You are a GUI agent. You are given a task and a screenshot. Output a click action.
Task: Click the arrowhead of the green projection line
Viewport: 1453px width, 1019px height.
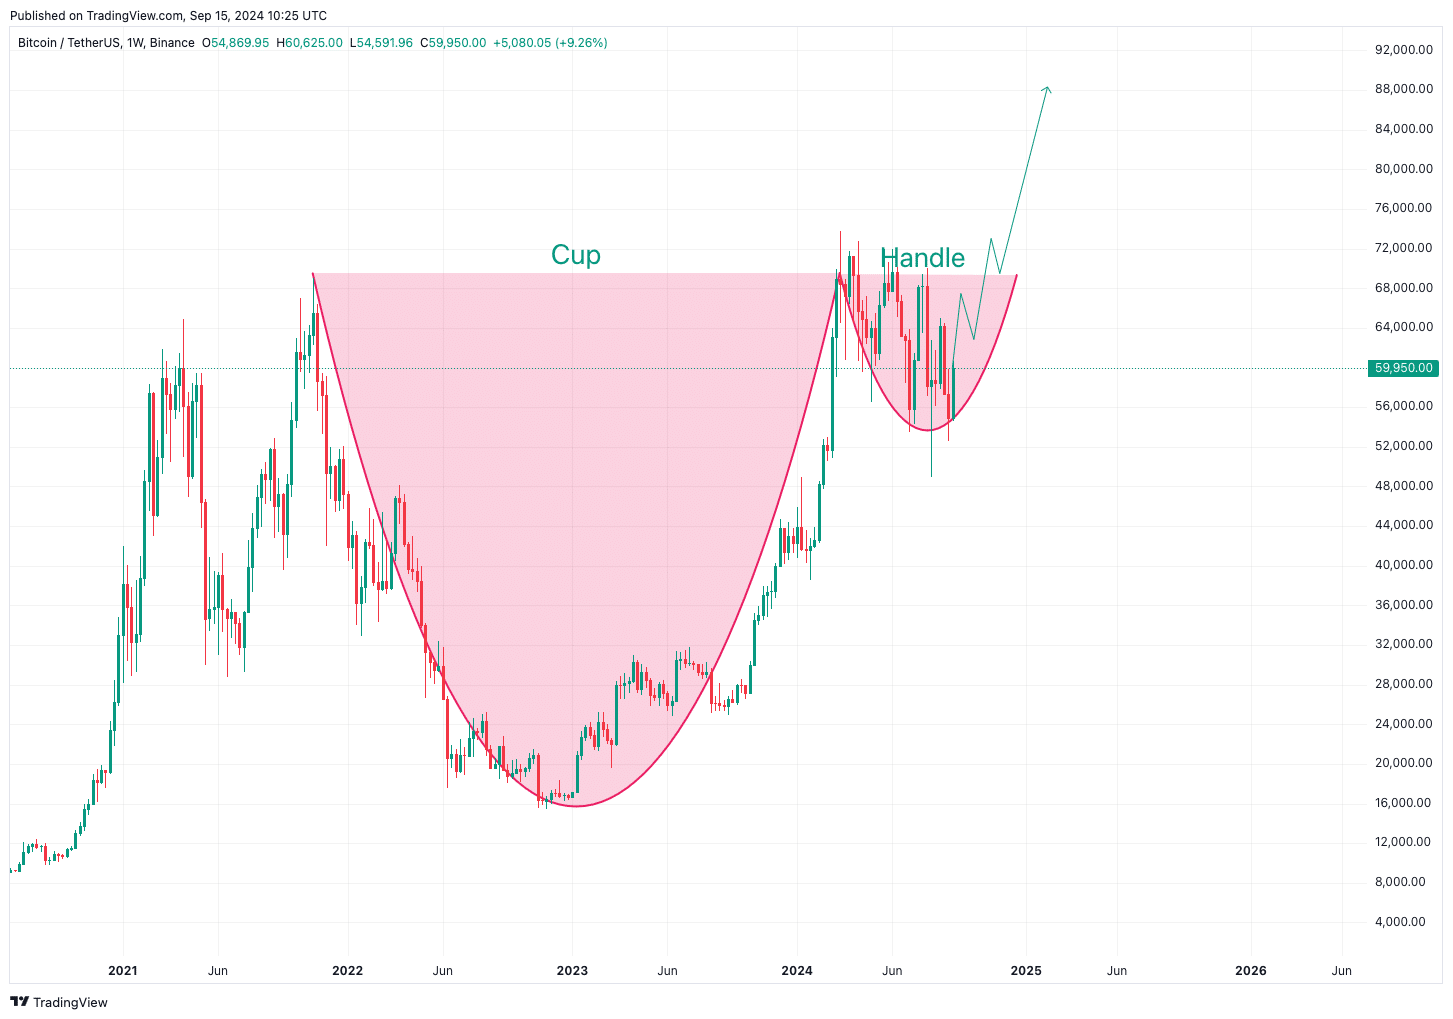(x=1047, y=90)
